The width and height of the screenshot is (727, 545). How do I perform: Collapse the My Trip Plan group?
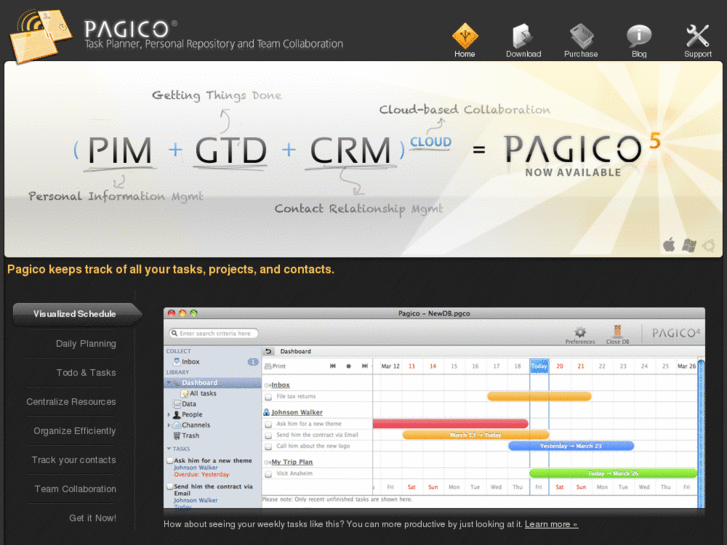(x=266, y=462)
